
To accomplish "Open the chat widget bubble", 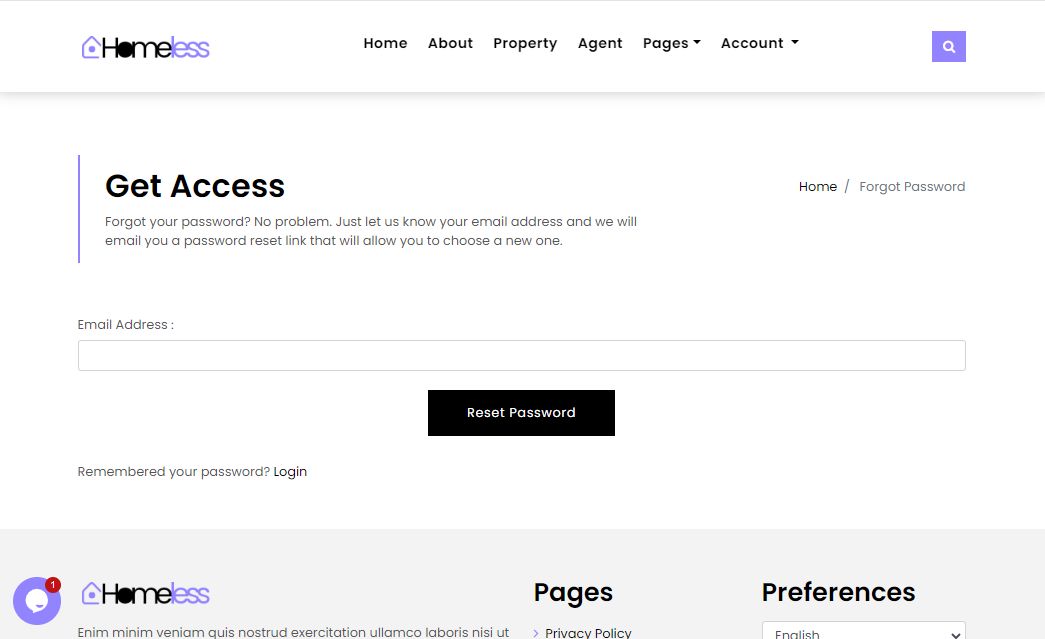I will tap(36, 601).
